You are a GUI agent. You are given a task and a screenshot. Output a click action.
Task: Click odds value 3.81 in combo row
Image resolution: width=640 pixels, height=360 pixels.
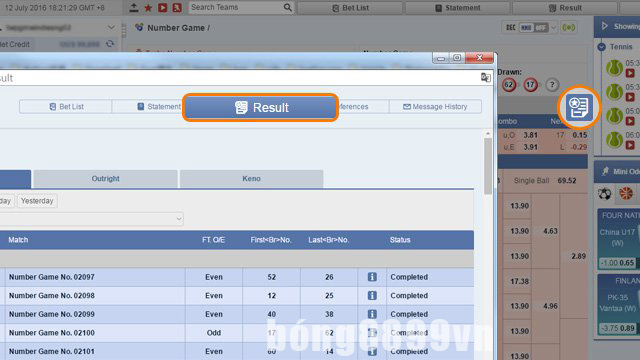(x=530, y=135)
